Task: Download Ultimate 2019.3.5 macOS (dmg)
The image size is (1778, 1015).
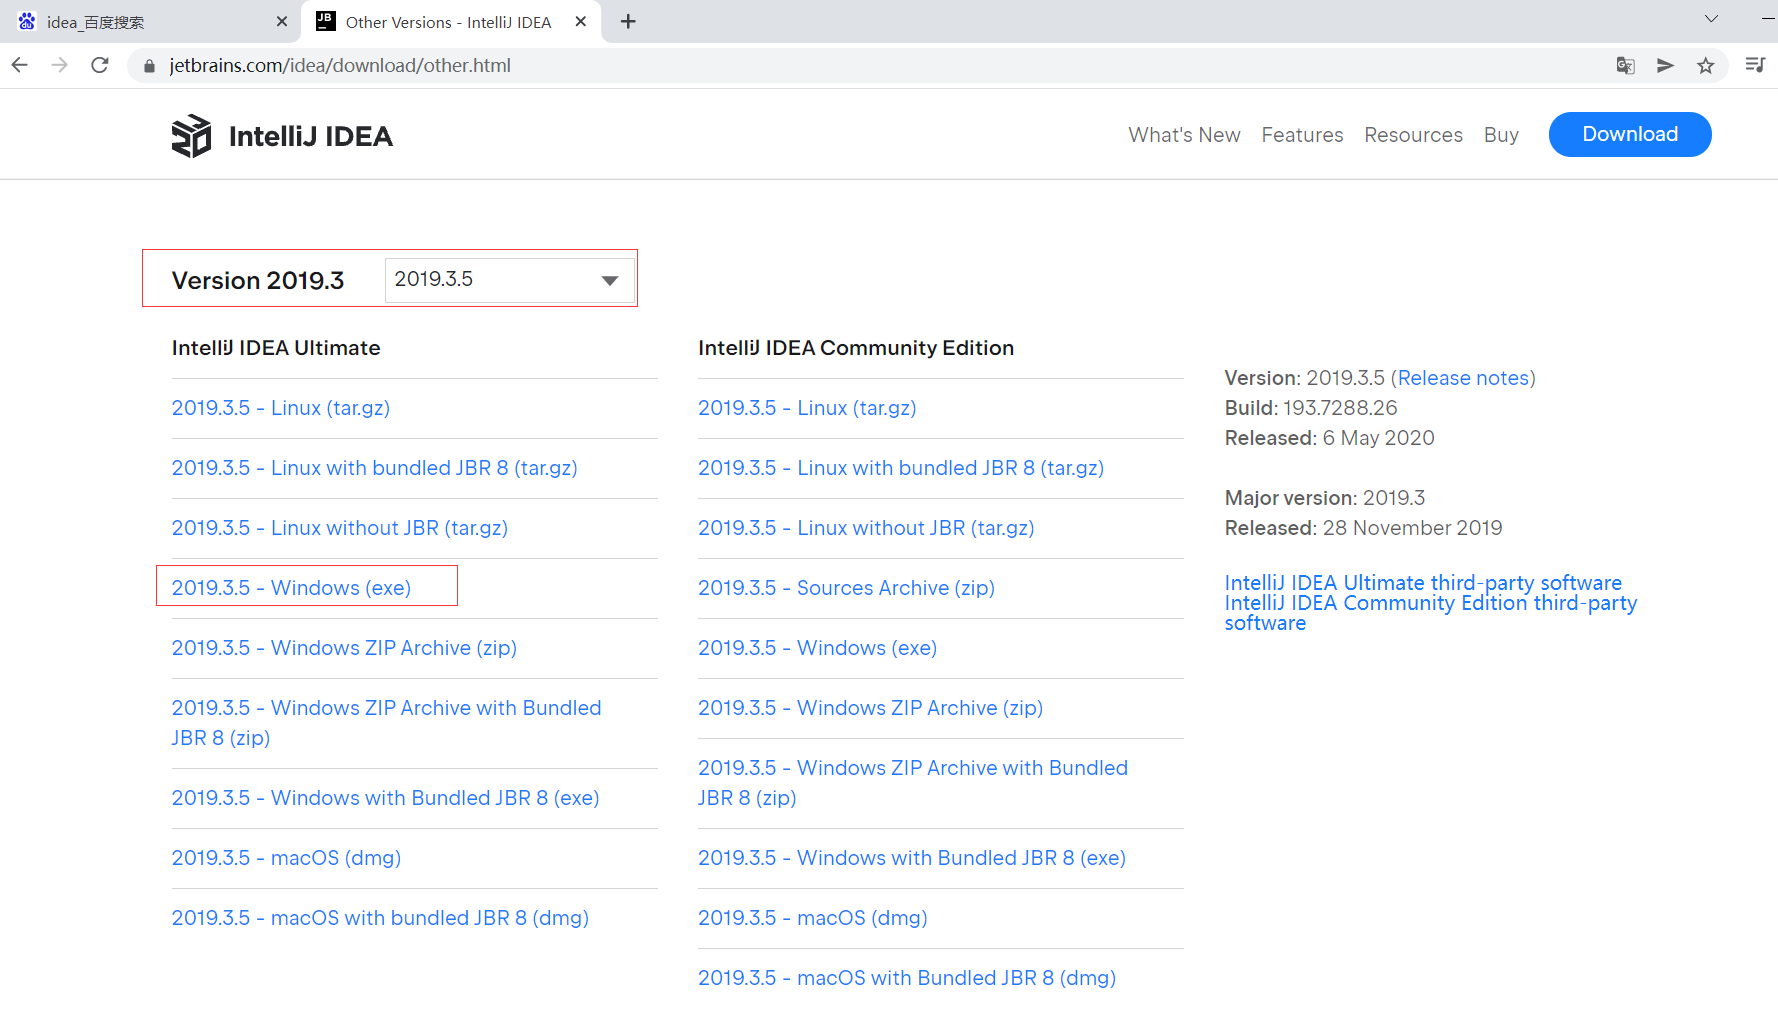Action: tap(286, 858)
